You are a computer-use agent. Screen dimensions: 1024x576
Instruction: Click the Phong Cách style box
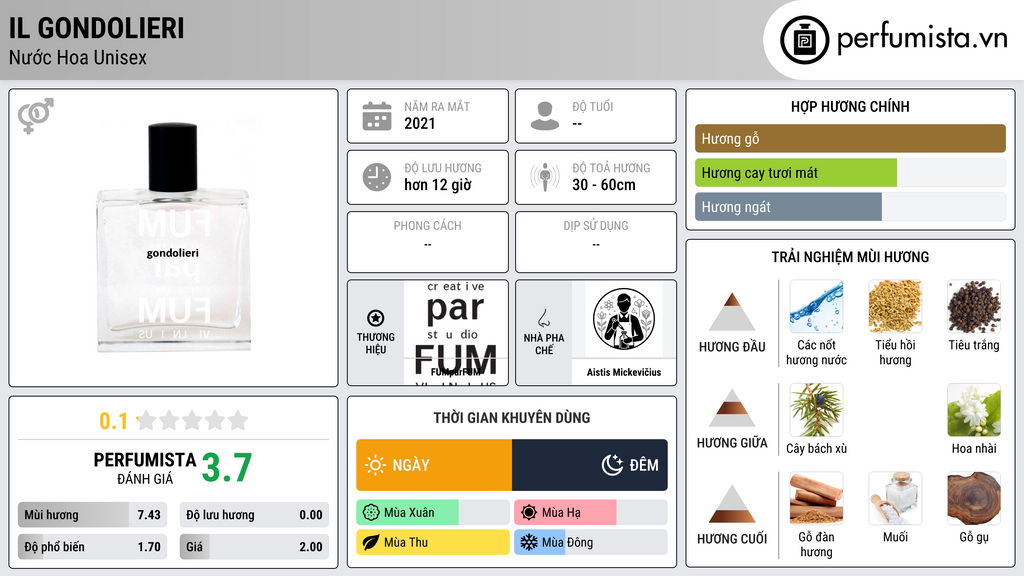[x=428, y=242]
